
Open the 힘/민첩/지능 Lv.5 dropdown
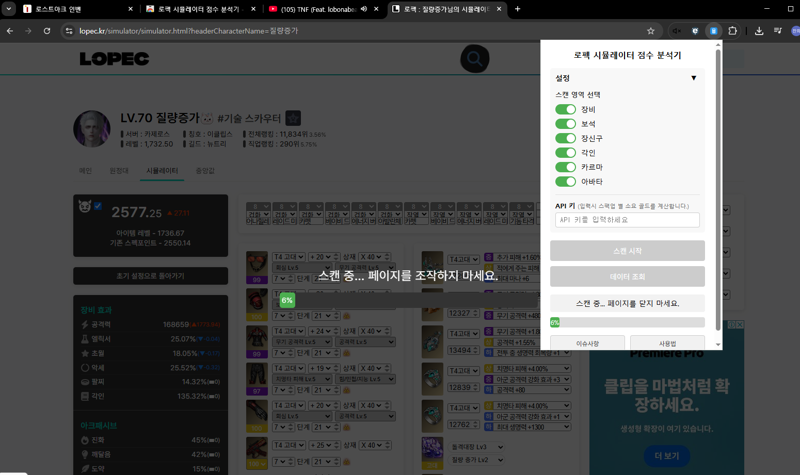click(x=365, y=379)
